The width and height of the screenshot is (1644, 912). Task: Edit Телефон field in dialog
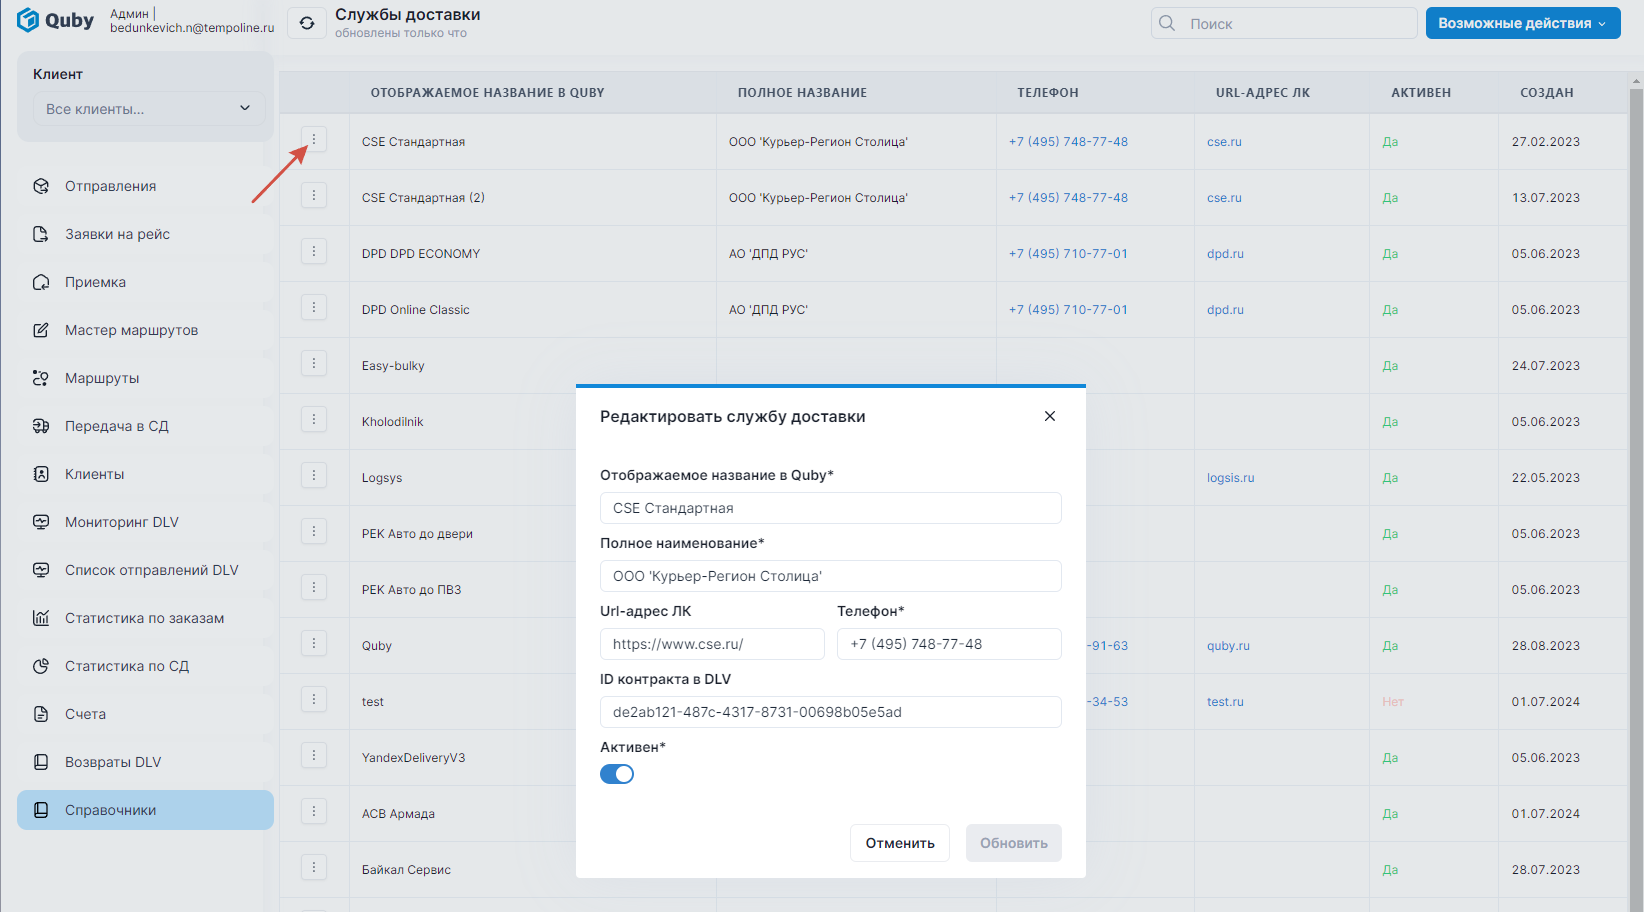[x=949, y=644]
